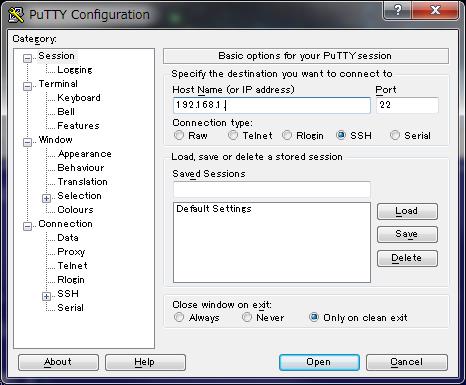This screenshot has width=466, height=385.
Task: Open the Appearance settings category
Action: click(85, 154)
